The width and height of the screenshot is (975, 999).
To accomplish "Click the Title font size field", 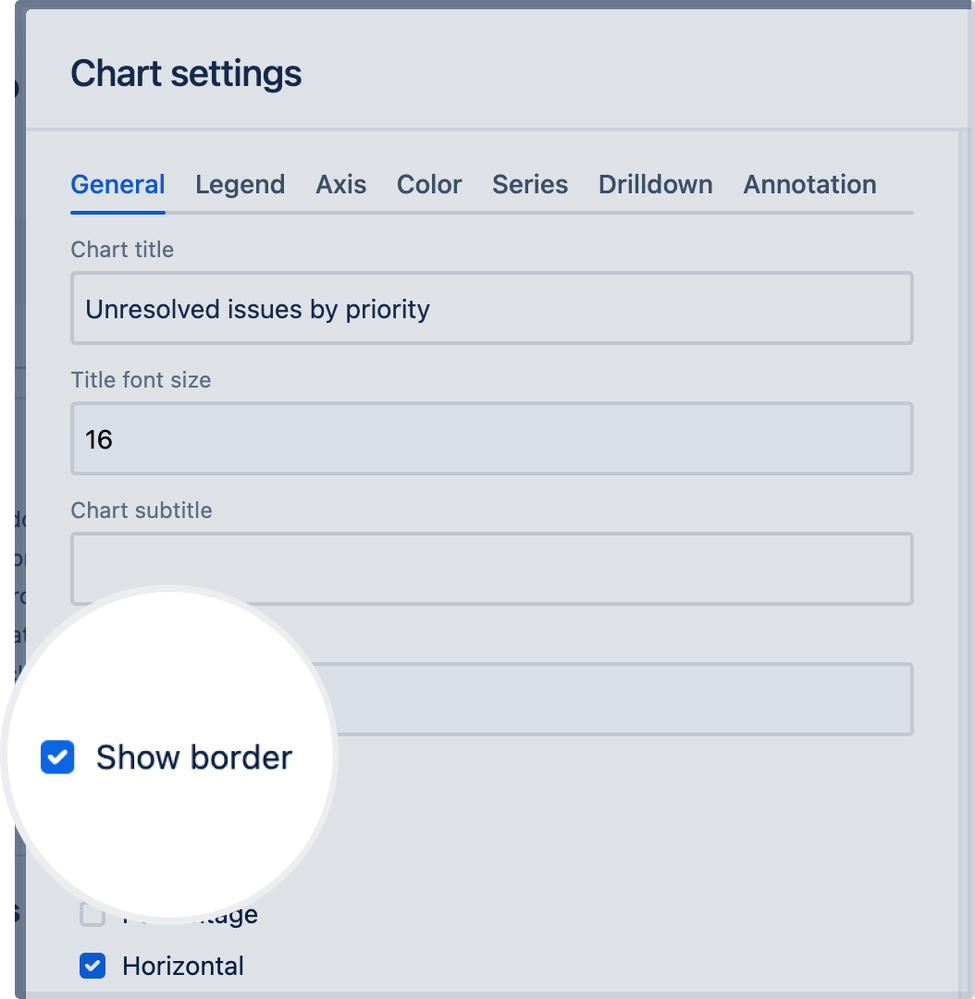I will pyautogui.click(x=490, y=438).
